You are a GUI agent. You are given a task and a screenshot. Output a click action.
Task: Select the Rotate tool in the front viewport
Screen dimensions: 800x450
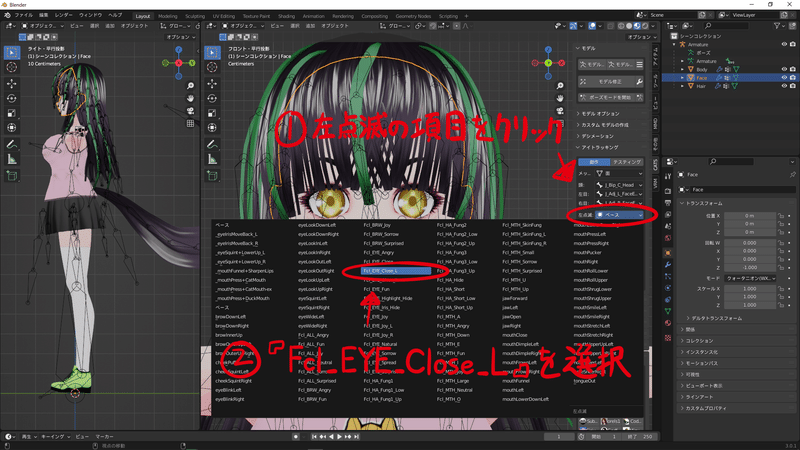click(x=212, y=98)
